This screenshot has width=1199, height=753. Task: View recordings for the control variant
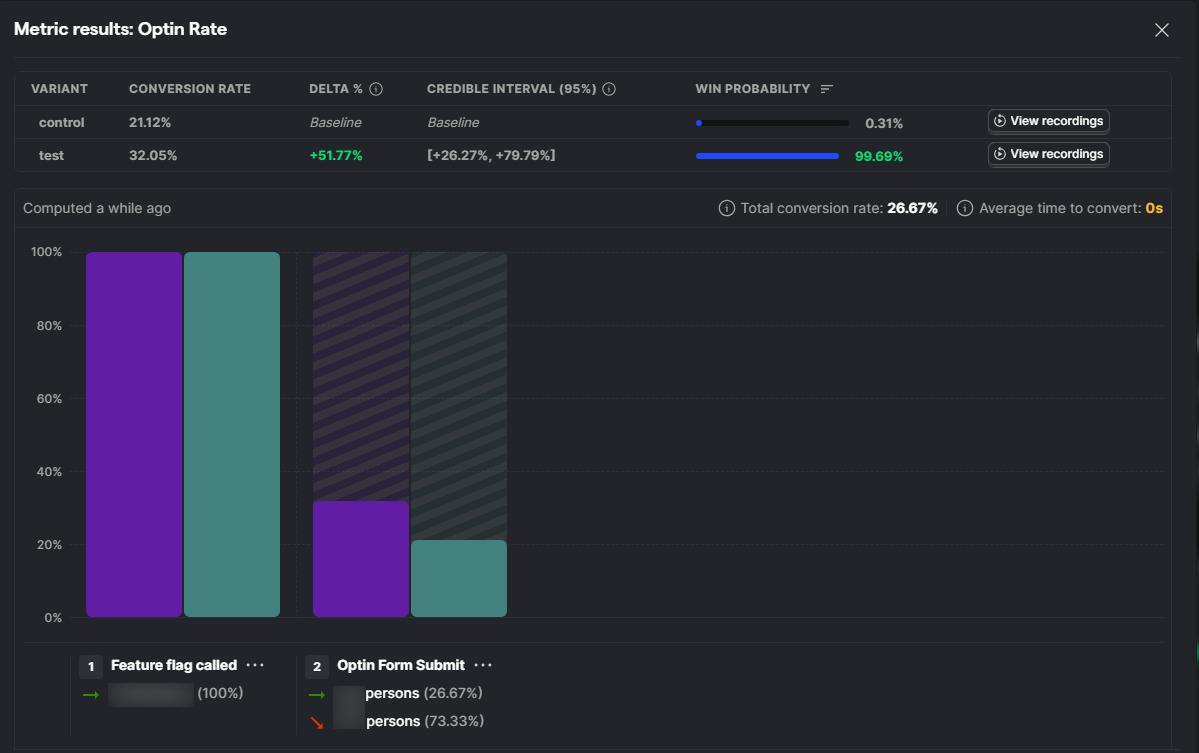[1048, 121]
